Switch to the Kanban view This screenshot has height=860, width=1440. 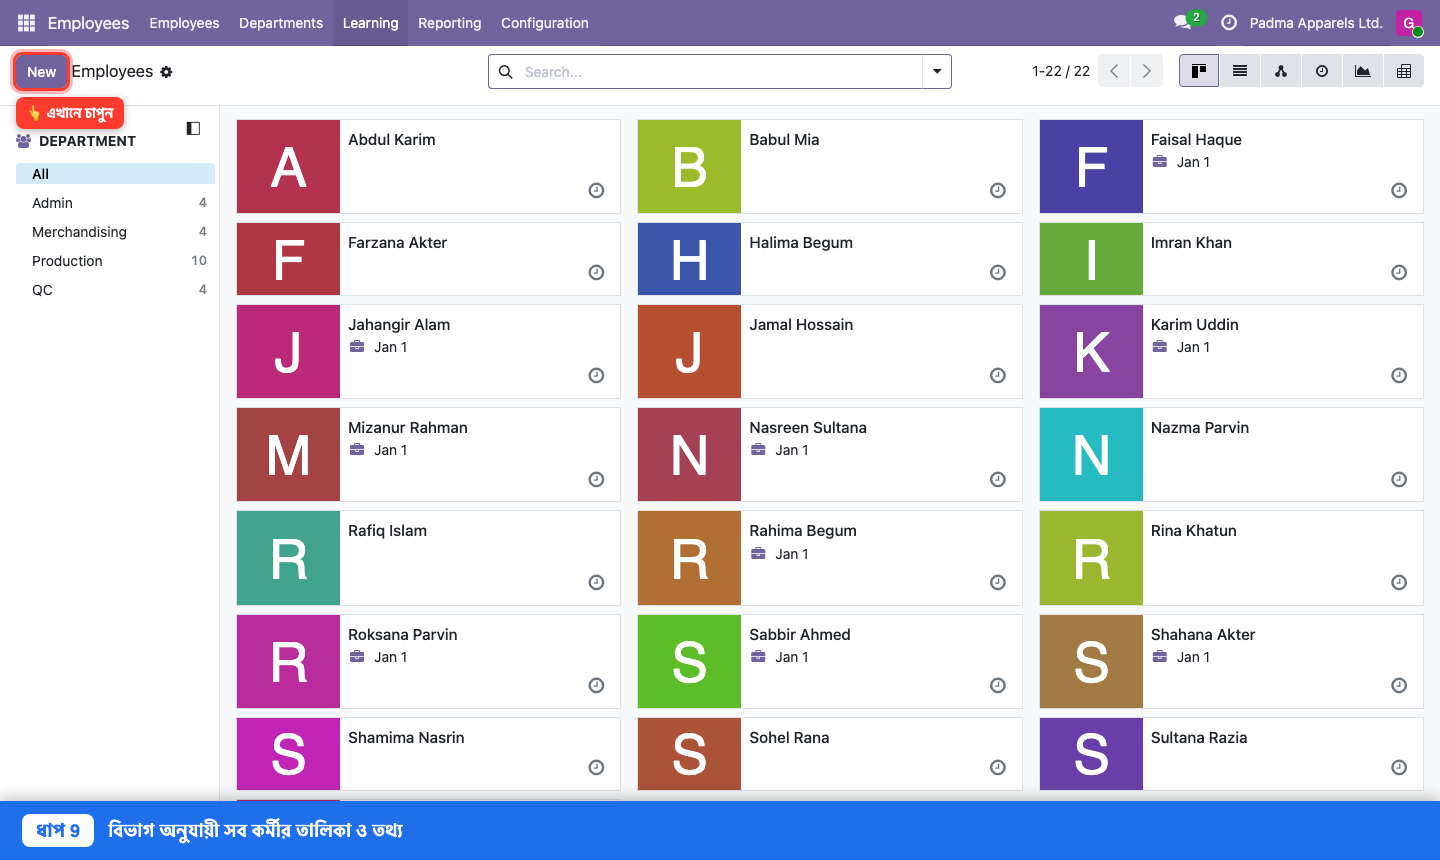point(1199,71)
